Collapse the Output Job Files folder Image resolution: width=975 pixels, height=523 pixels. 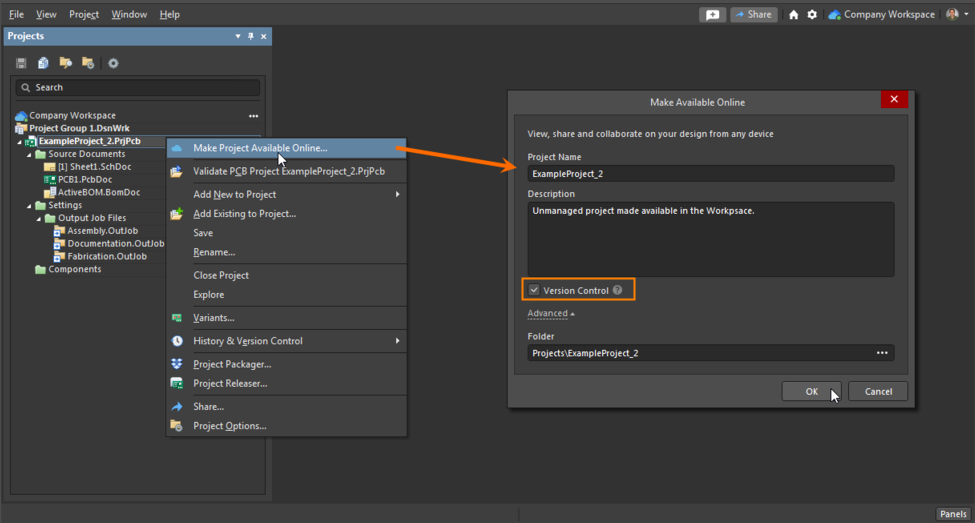pos(39,218)
